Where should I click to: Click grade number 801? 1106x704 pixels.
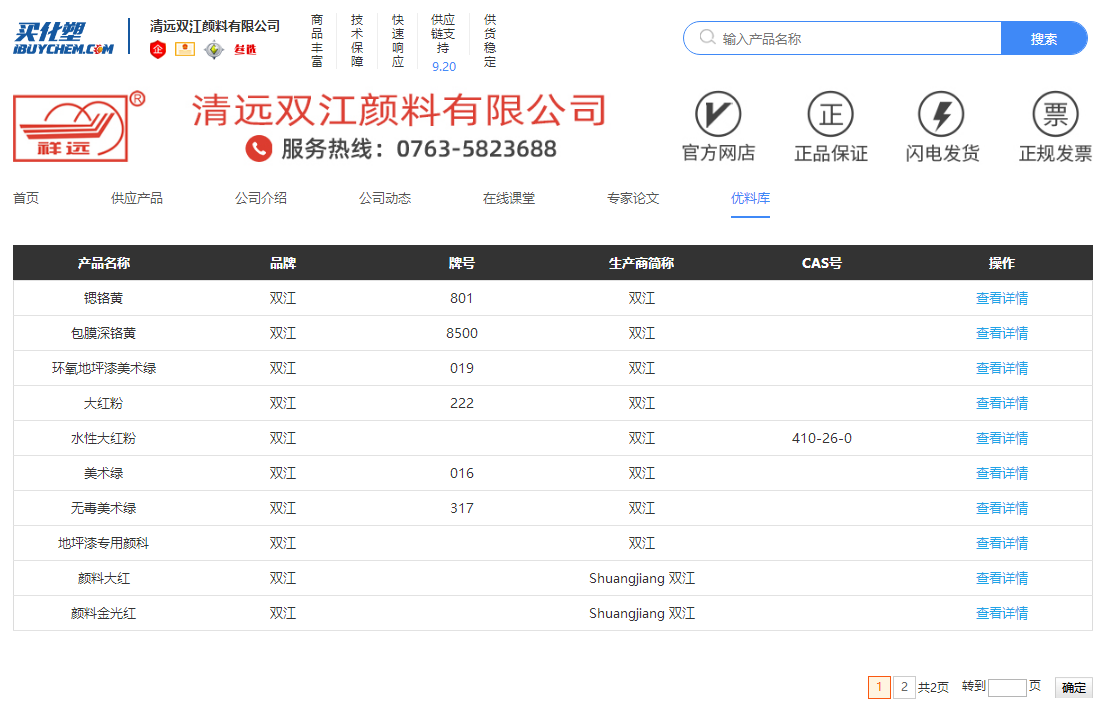click(x=462, y=298)
